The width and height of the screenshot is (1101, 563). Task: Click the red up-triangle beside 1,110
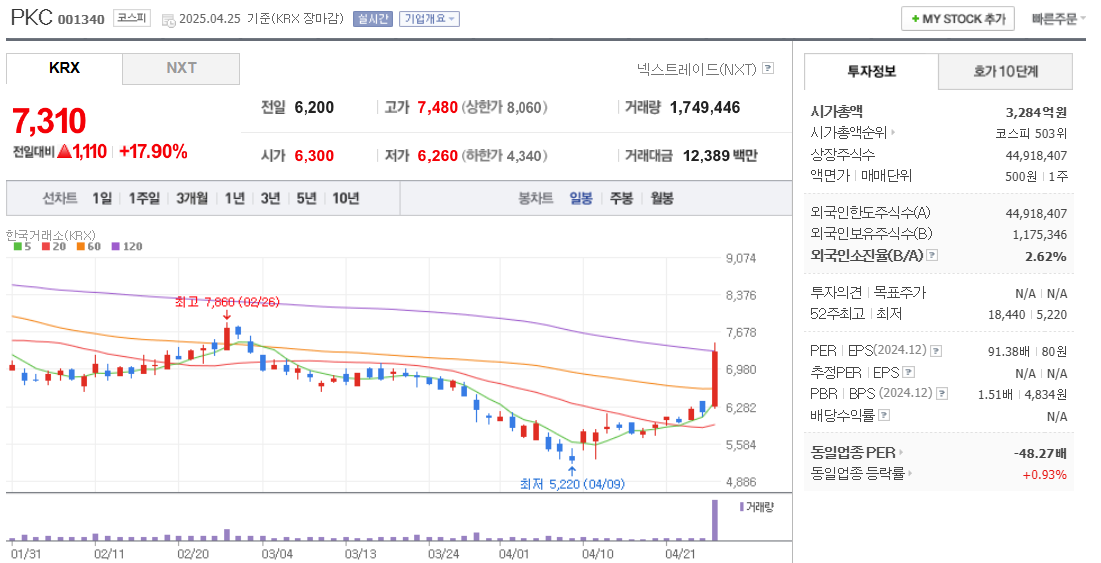[65, 151]
